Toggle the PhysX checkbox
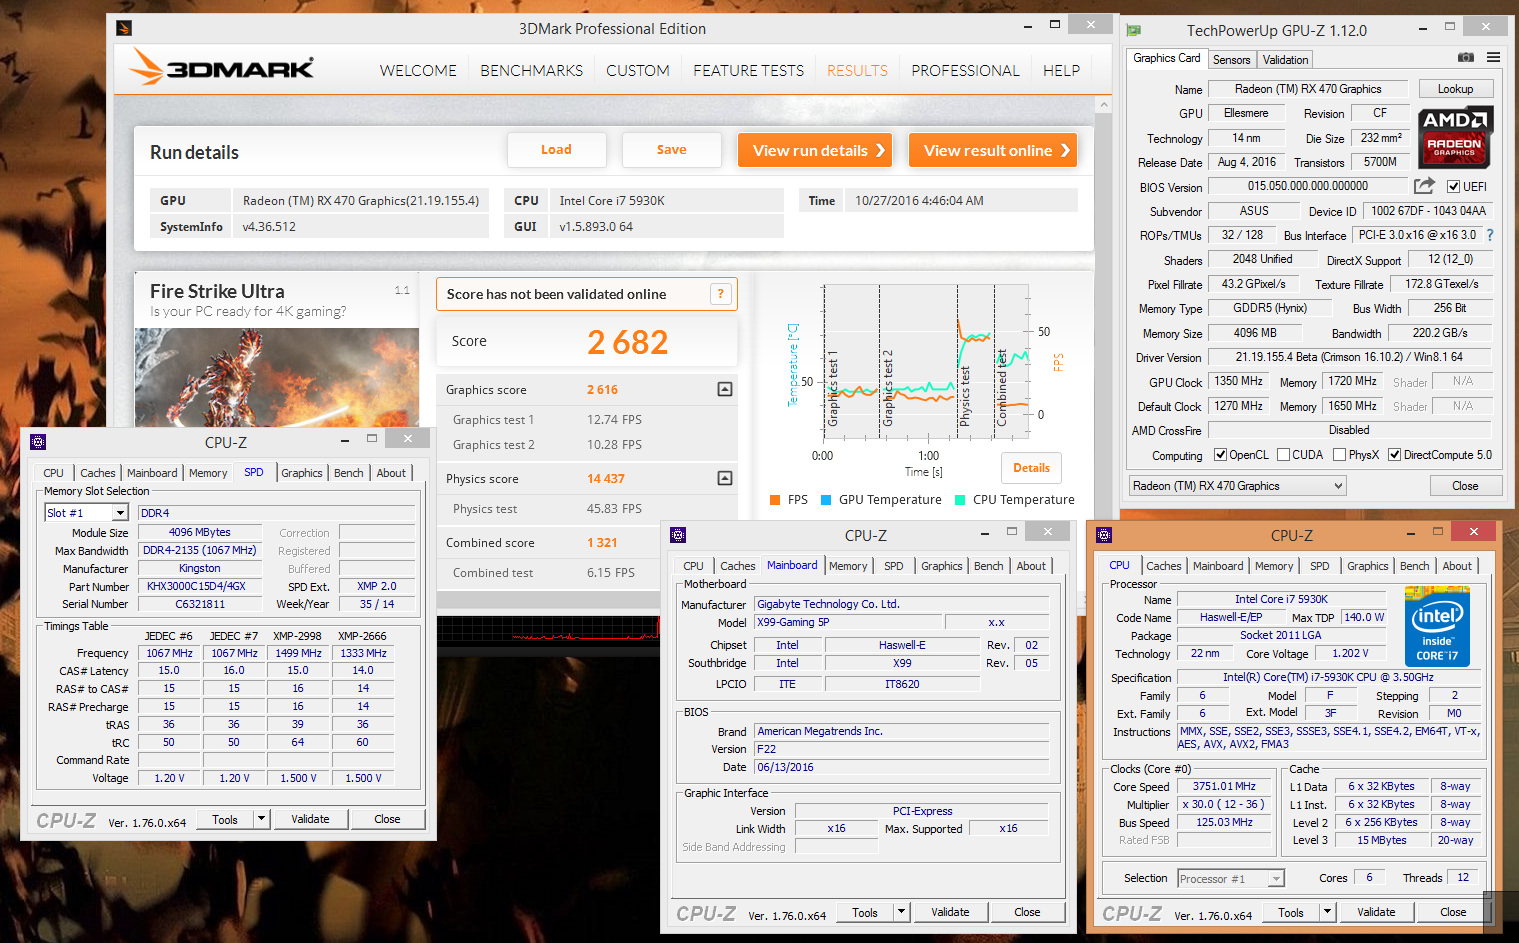This screenshot has width=1519, height=943. (x=1338, y=455)
